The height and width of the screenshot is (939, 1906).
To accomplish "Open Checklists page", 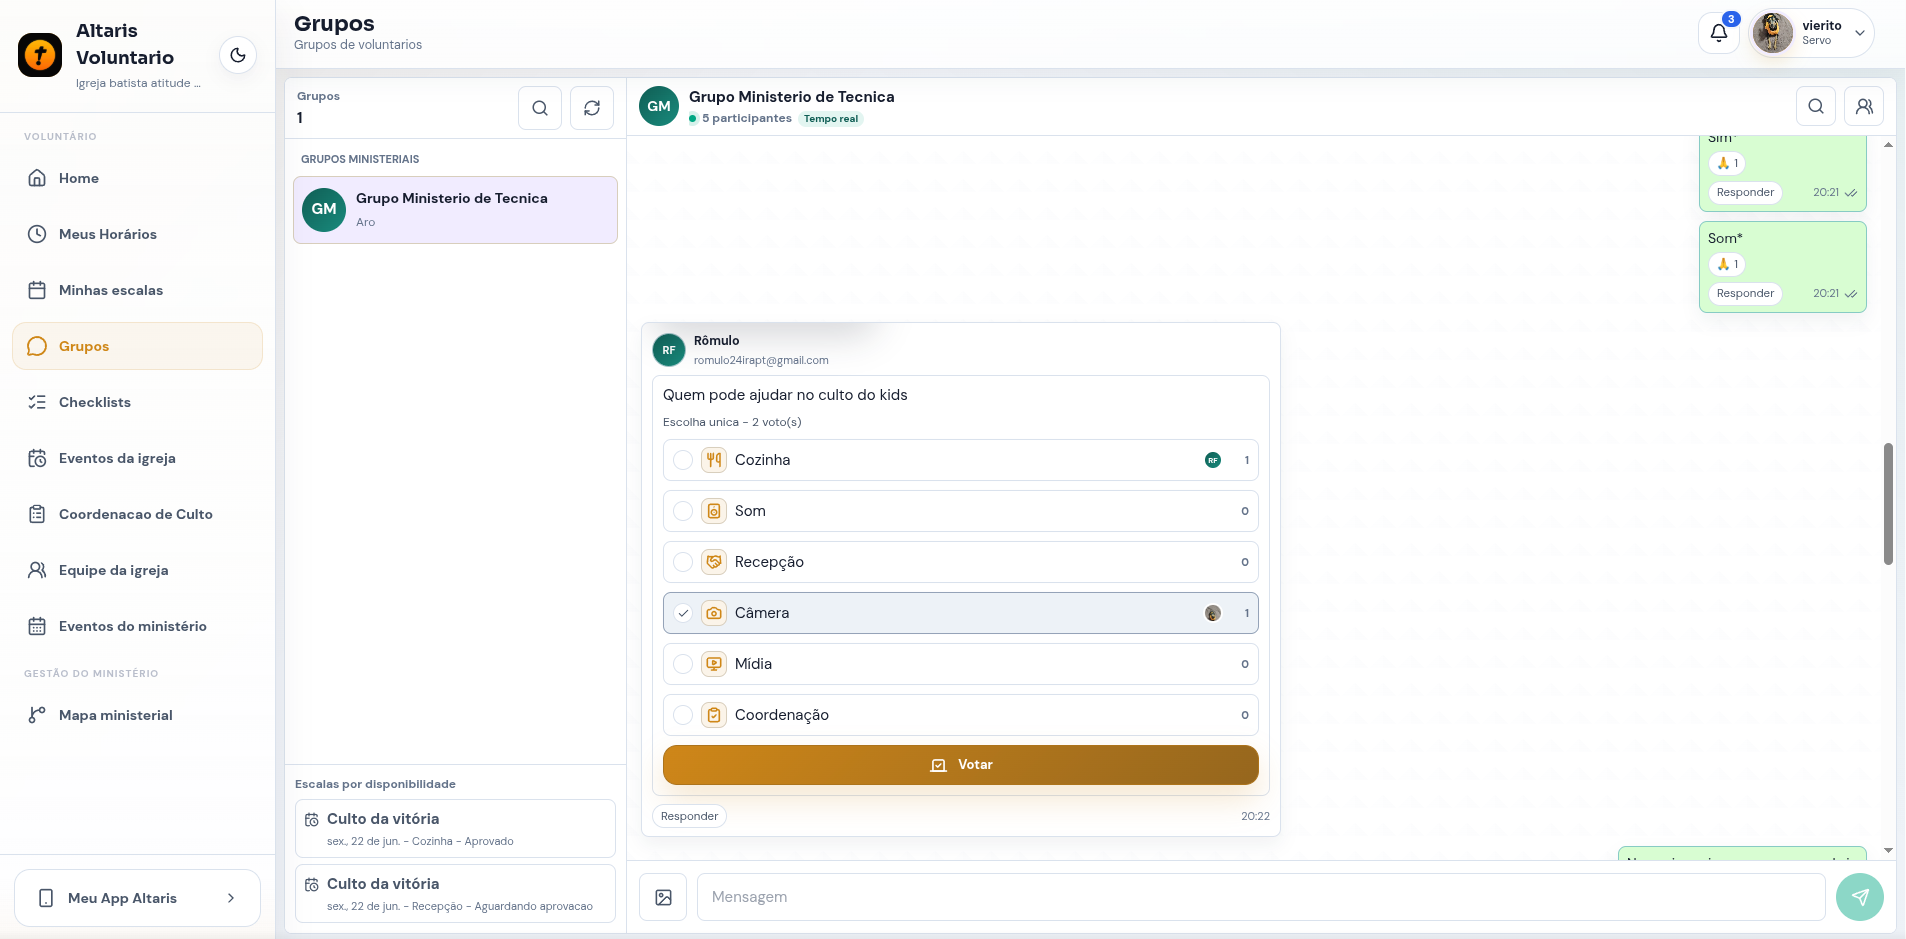I will point(137,402).
